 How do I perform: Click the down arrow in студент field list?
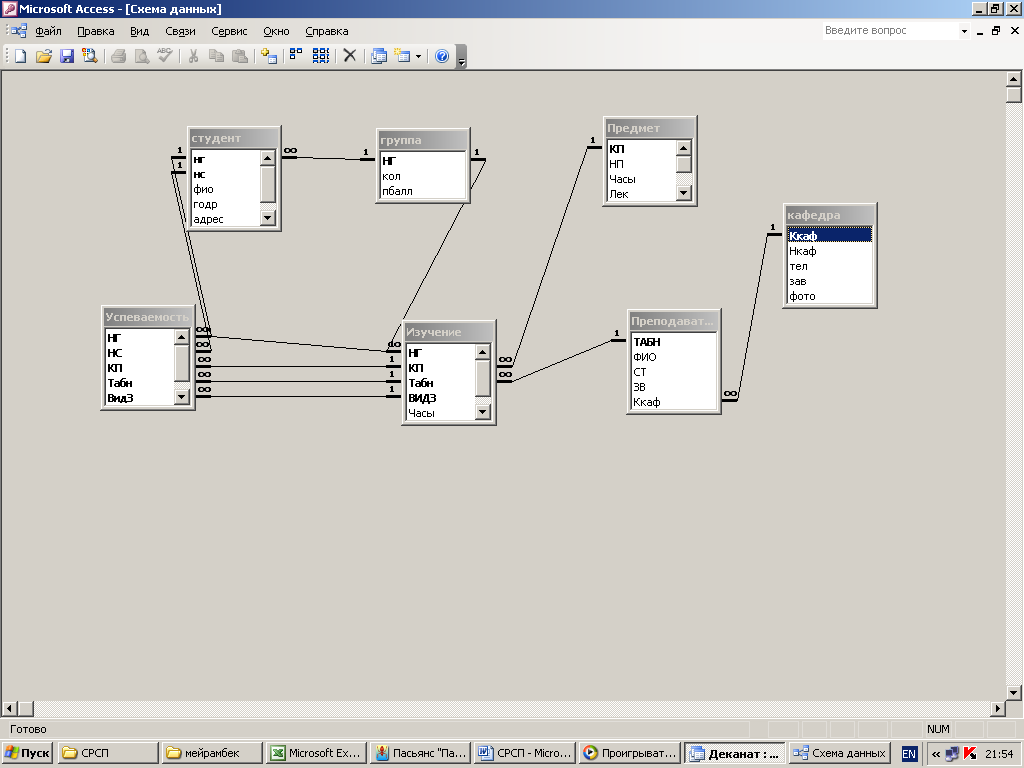[268, 218]
